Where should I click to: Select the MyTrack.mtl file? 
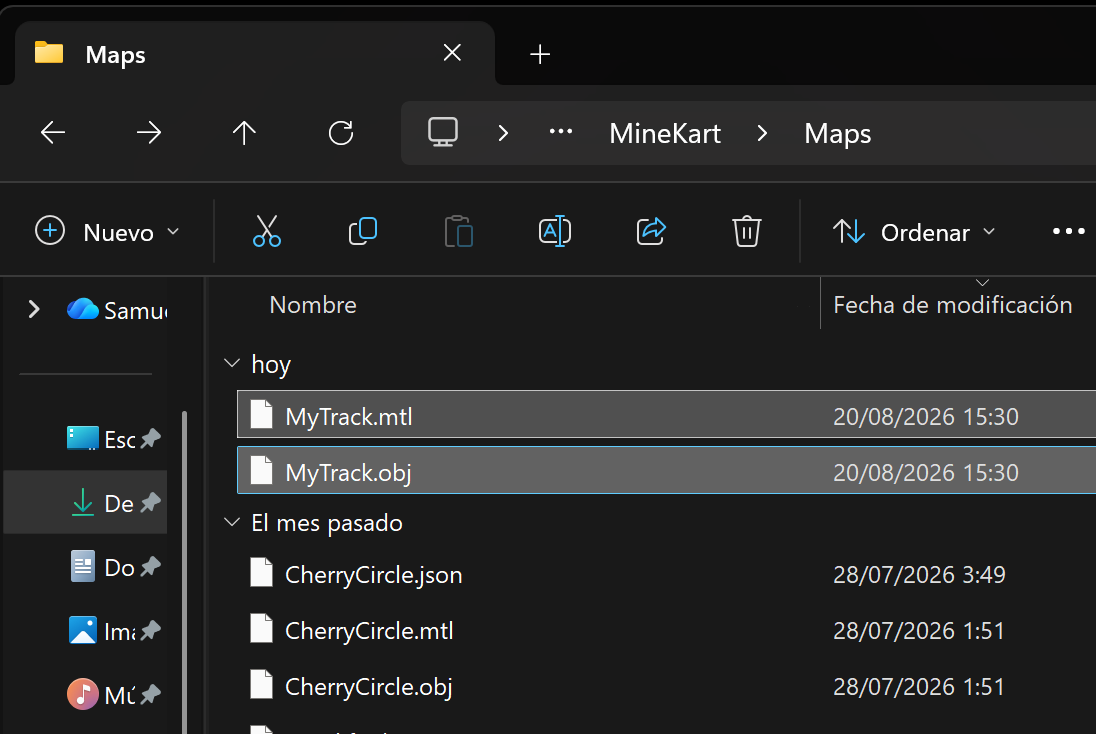tap(667, 415)
